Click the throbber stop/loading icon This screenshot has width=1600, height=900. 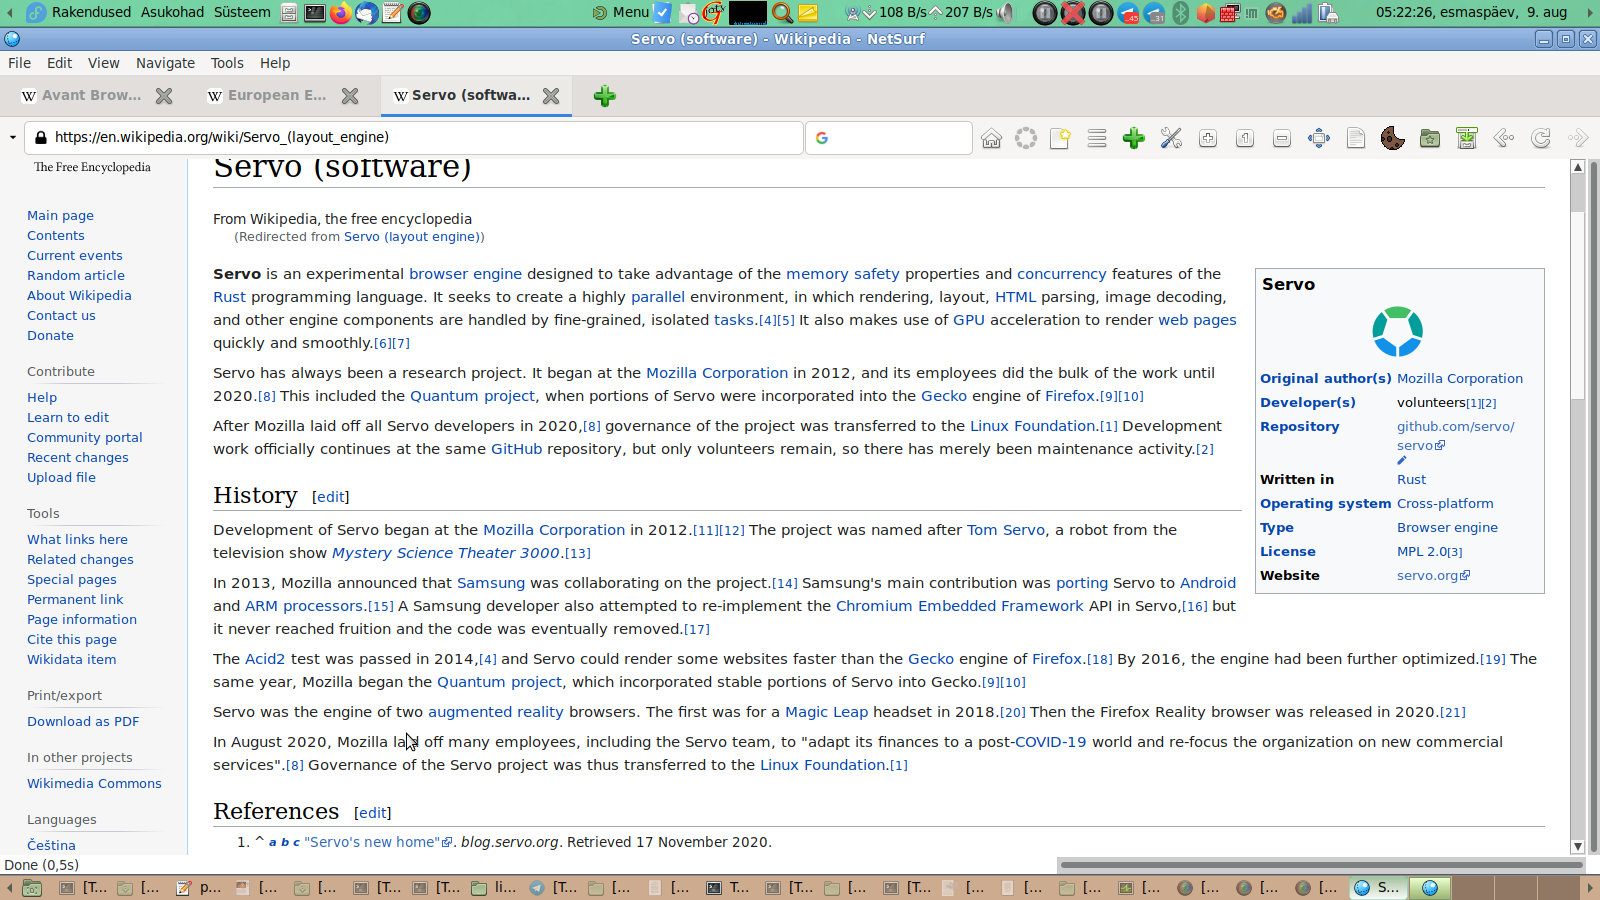point(1026,138)
